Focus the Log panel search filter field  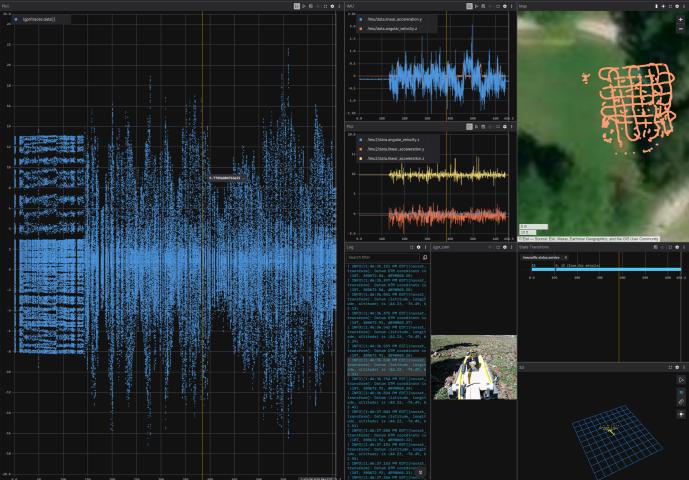[383, 258]
